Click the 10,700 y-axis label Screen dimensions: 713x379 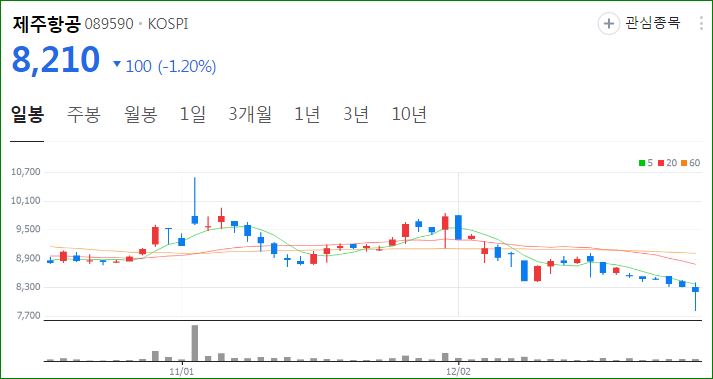tap(27, 172)
